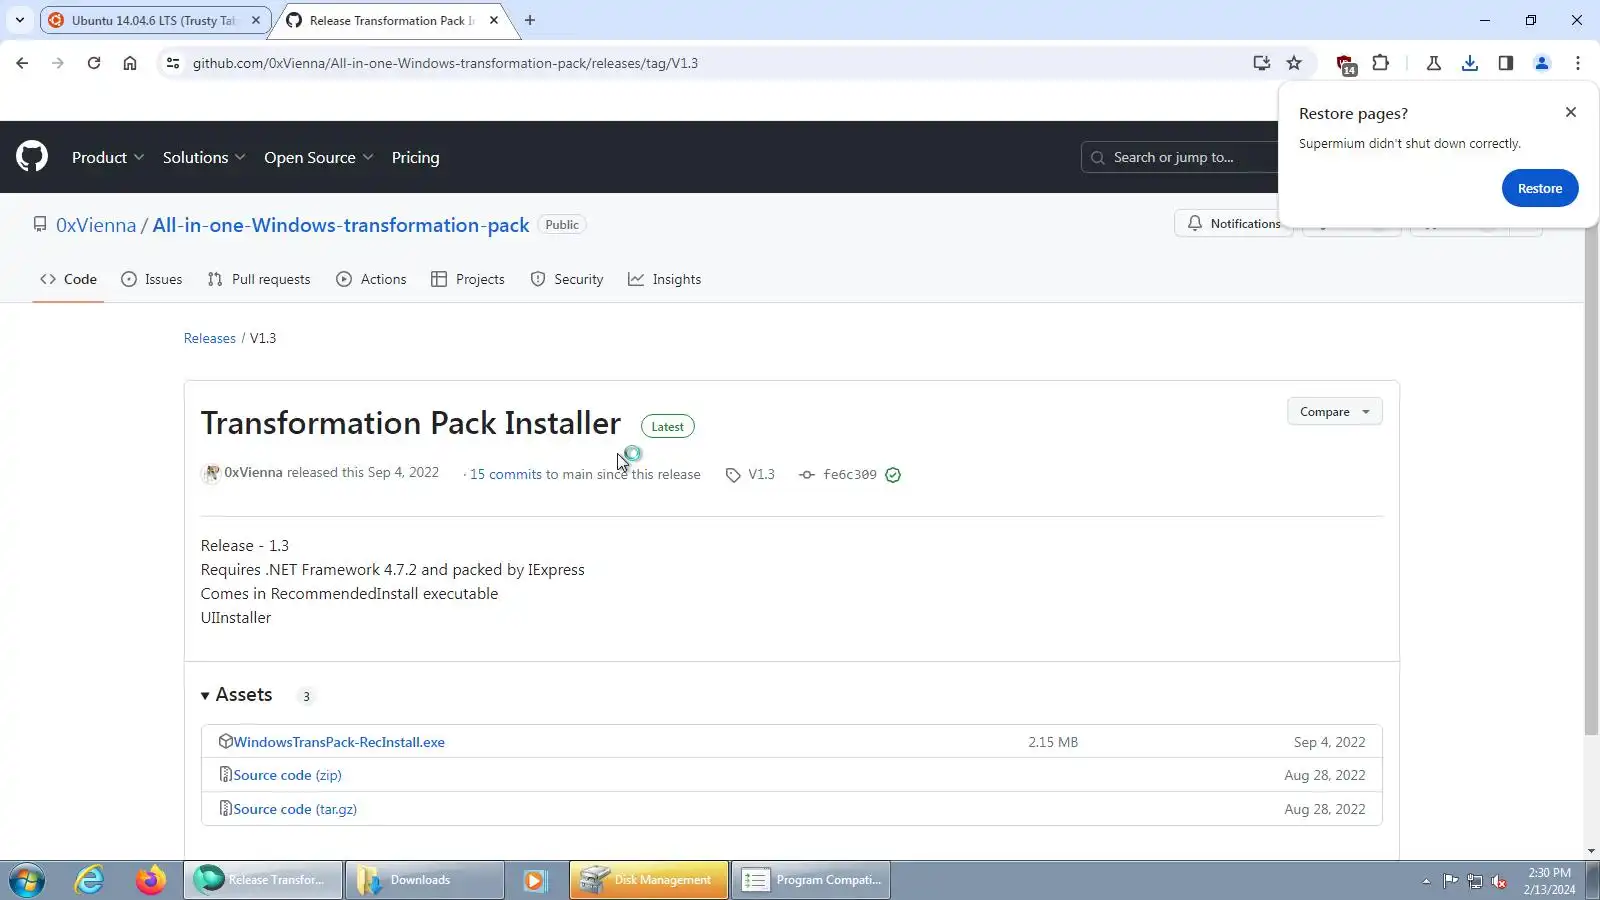Image resolution: width=1600 pixels, height=900 pixels.
Task: Open the Compare dropdown
Action: pos(1335,412)
